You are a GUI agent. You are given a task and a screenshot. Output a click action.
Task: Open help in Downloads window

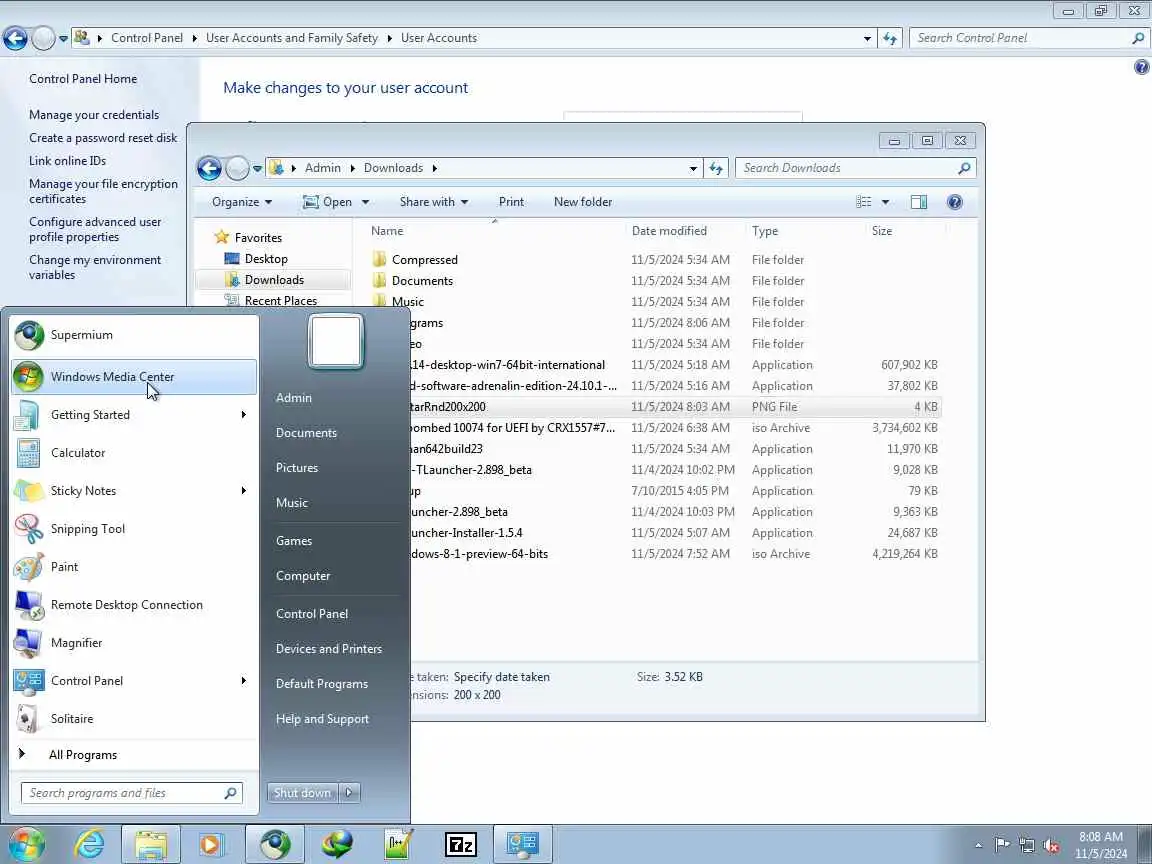pos(954,202)
